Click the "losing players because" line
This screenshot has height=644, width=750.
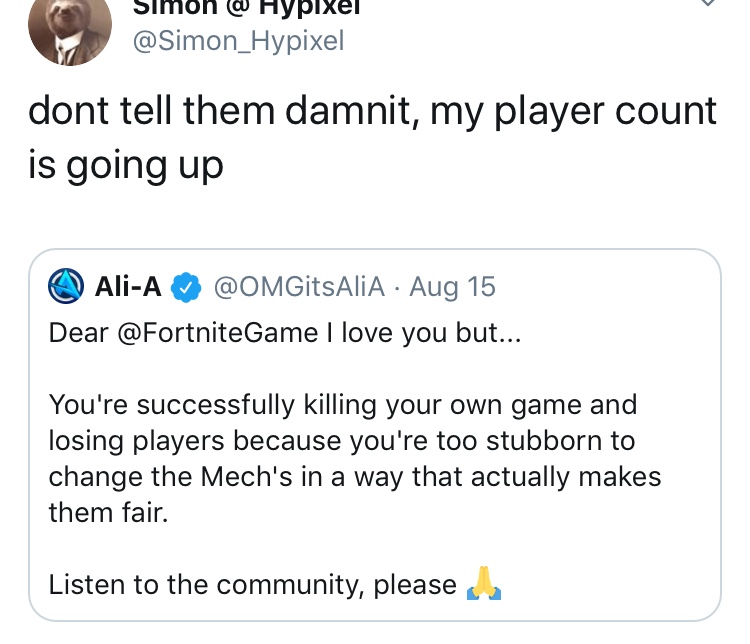[x=215, y=440]
